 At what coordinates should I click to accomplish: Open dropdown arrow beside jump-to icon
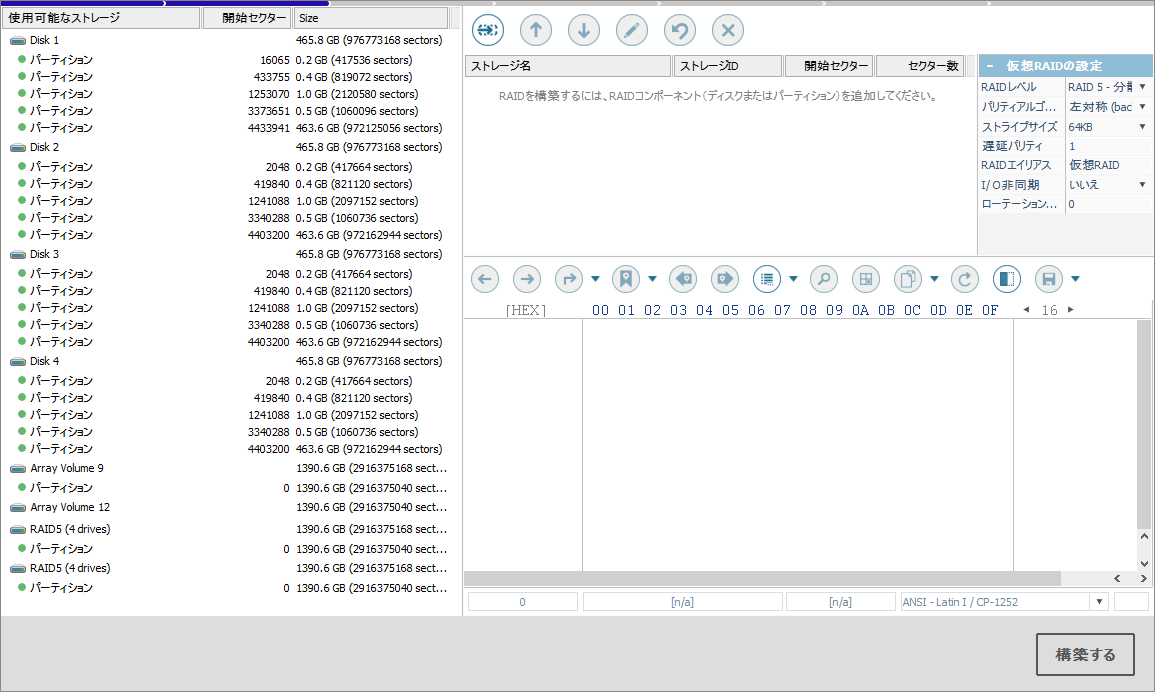pyautogui.click(x=595, y=279)
